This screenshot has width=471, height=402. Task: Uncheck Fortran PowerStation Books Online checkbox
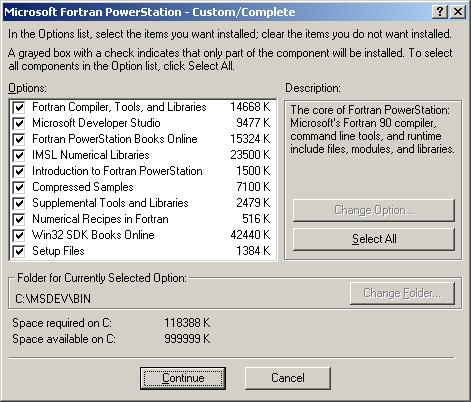tap(19, 139)
